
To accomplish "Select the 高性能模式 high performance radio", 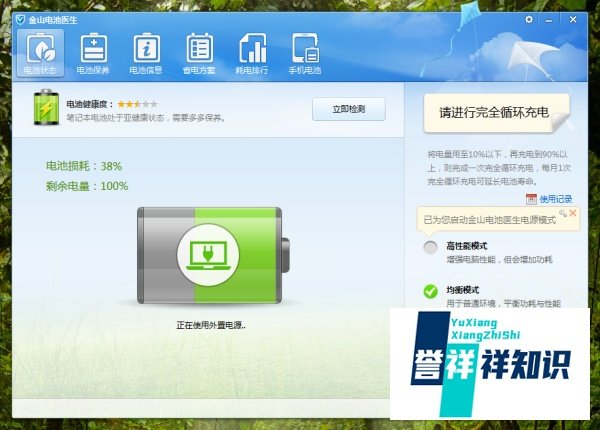I will [430, 248].
